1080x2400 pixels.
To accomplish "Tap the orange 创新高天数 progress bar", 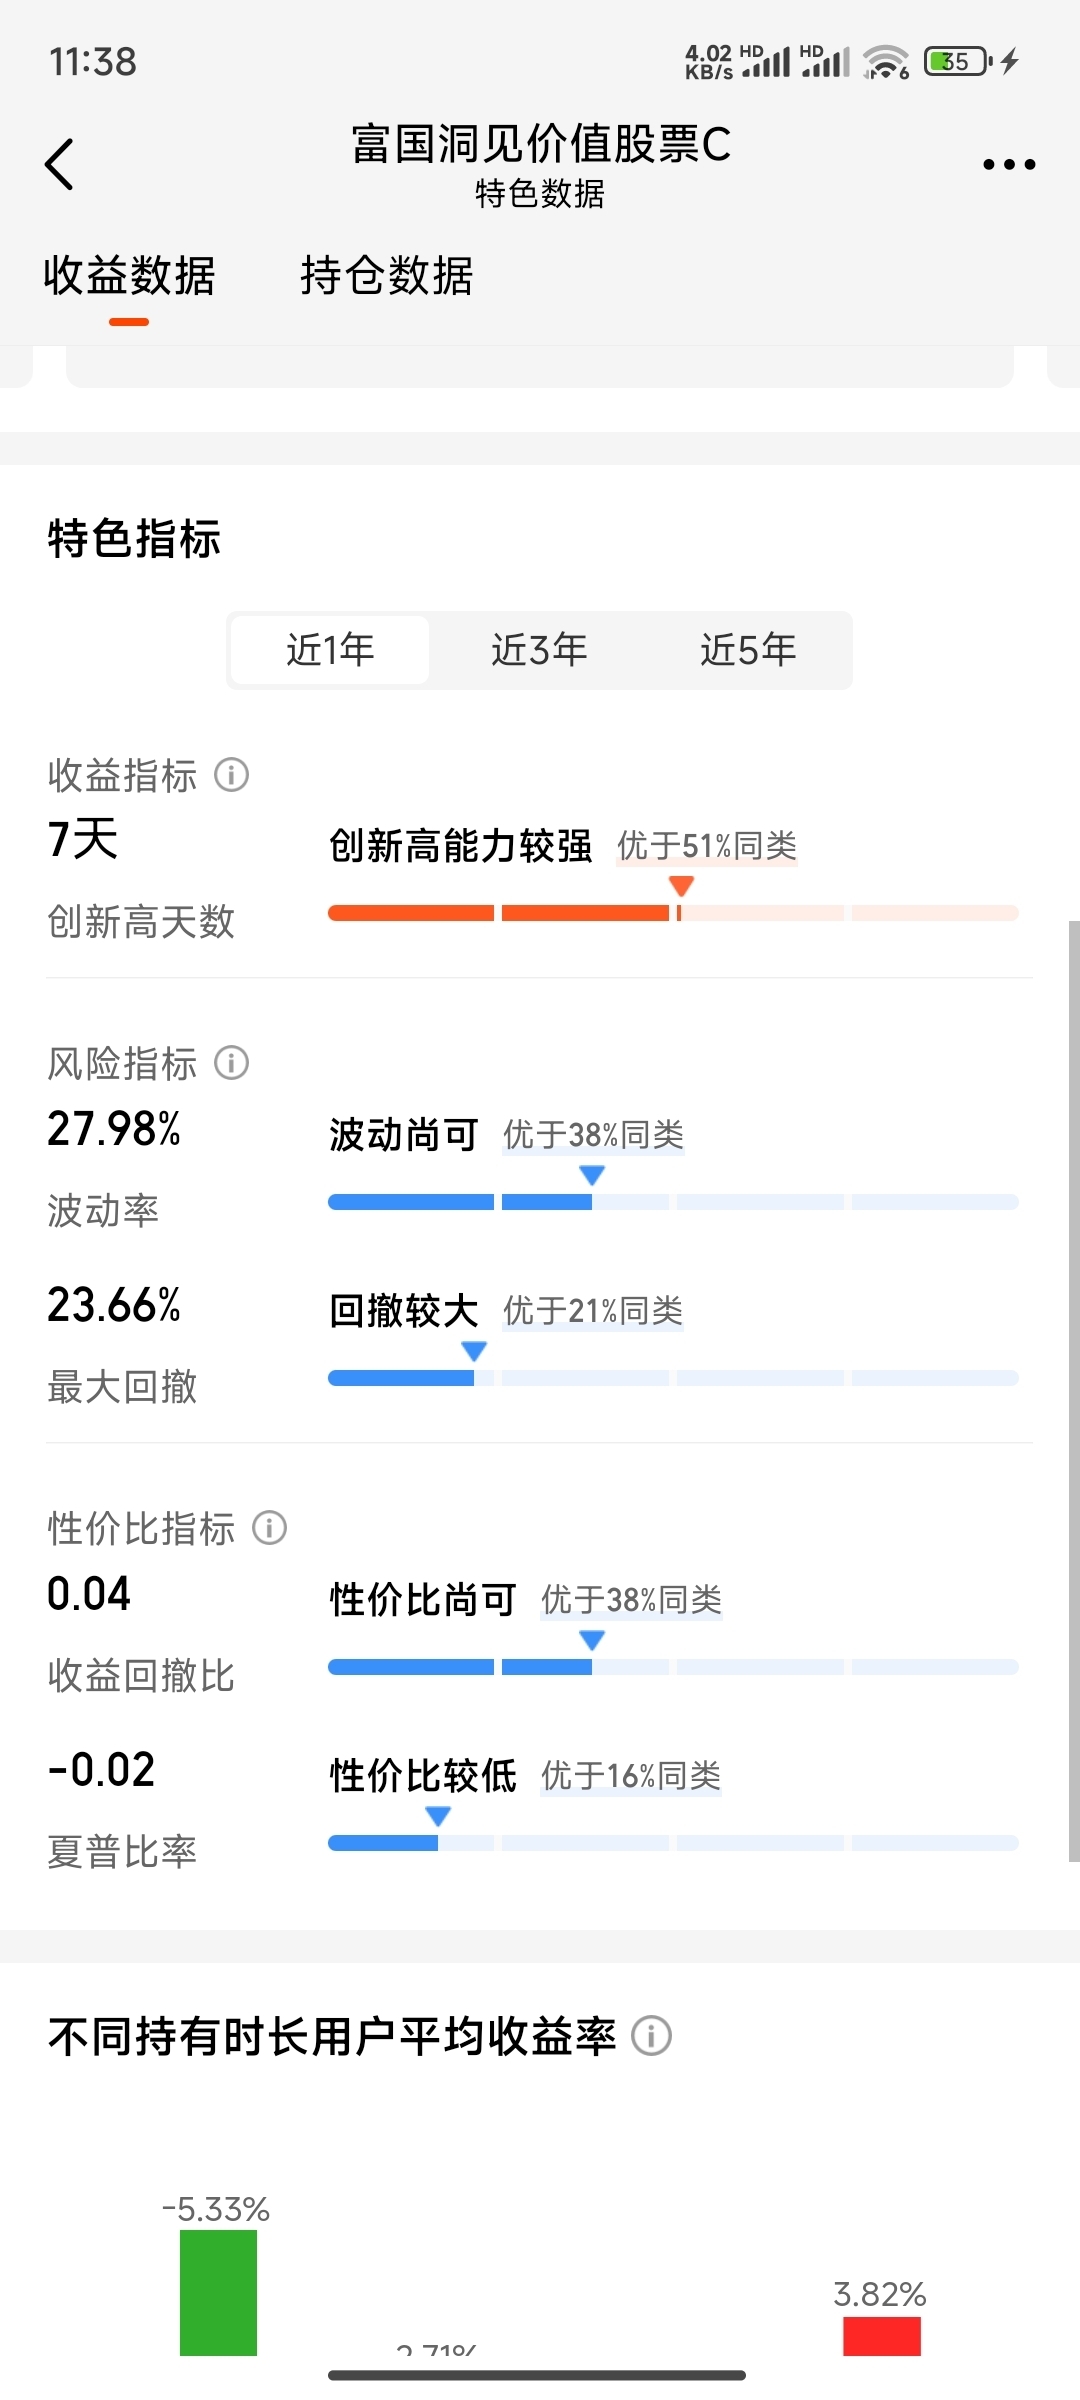I will pos(673,913).
